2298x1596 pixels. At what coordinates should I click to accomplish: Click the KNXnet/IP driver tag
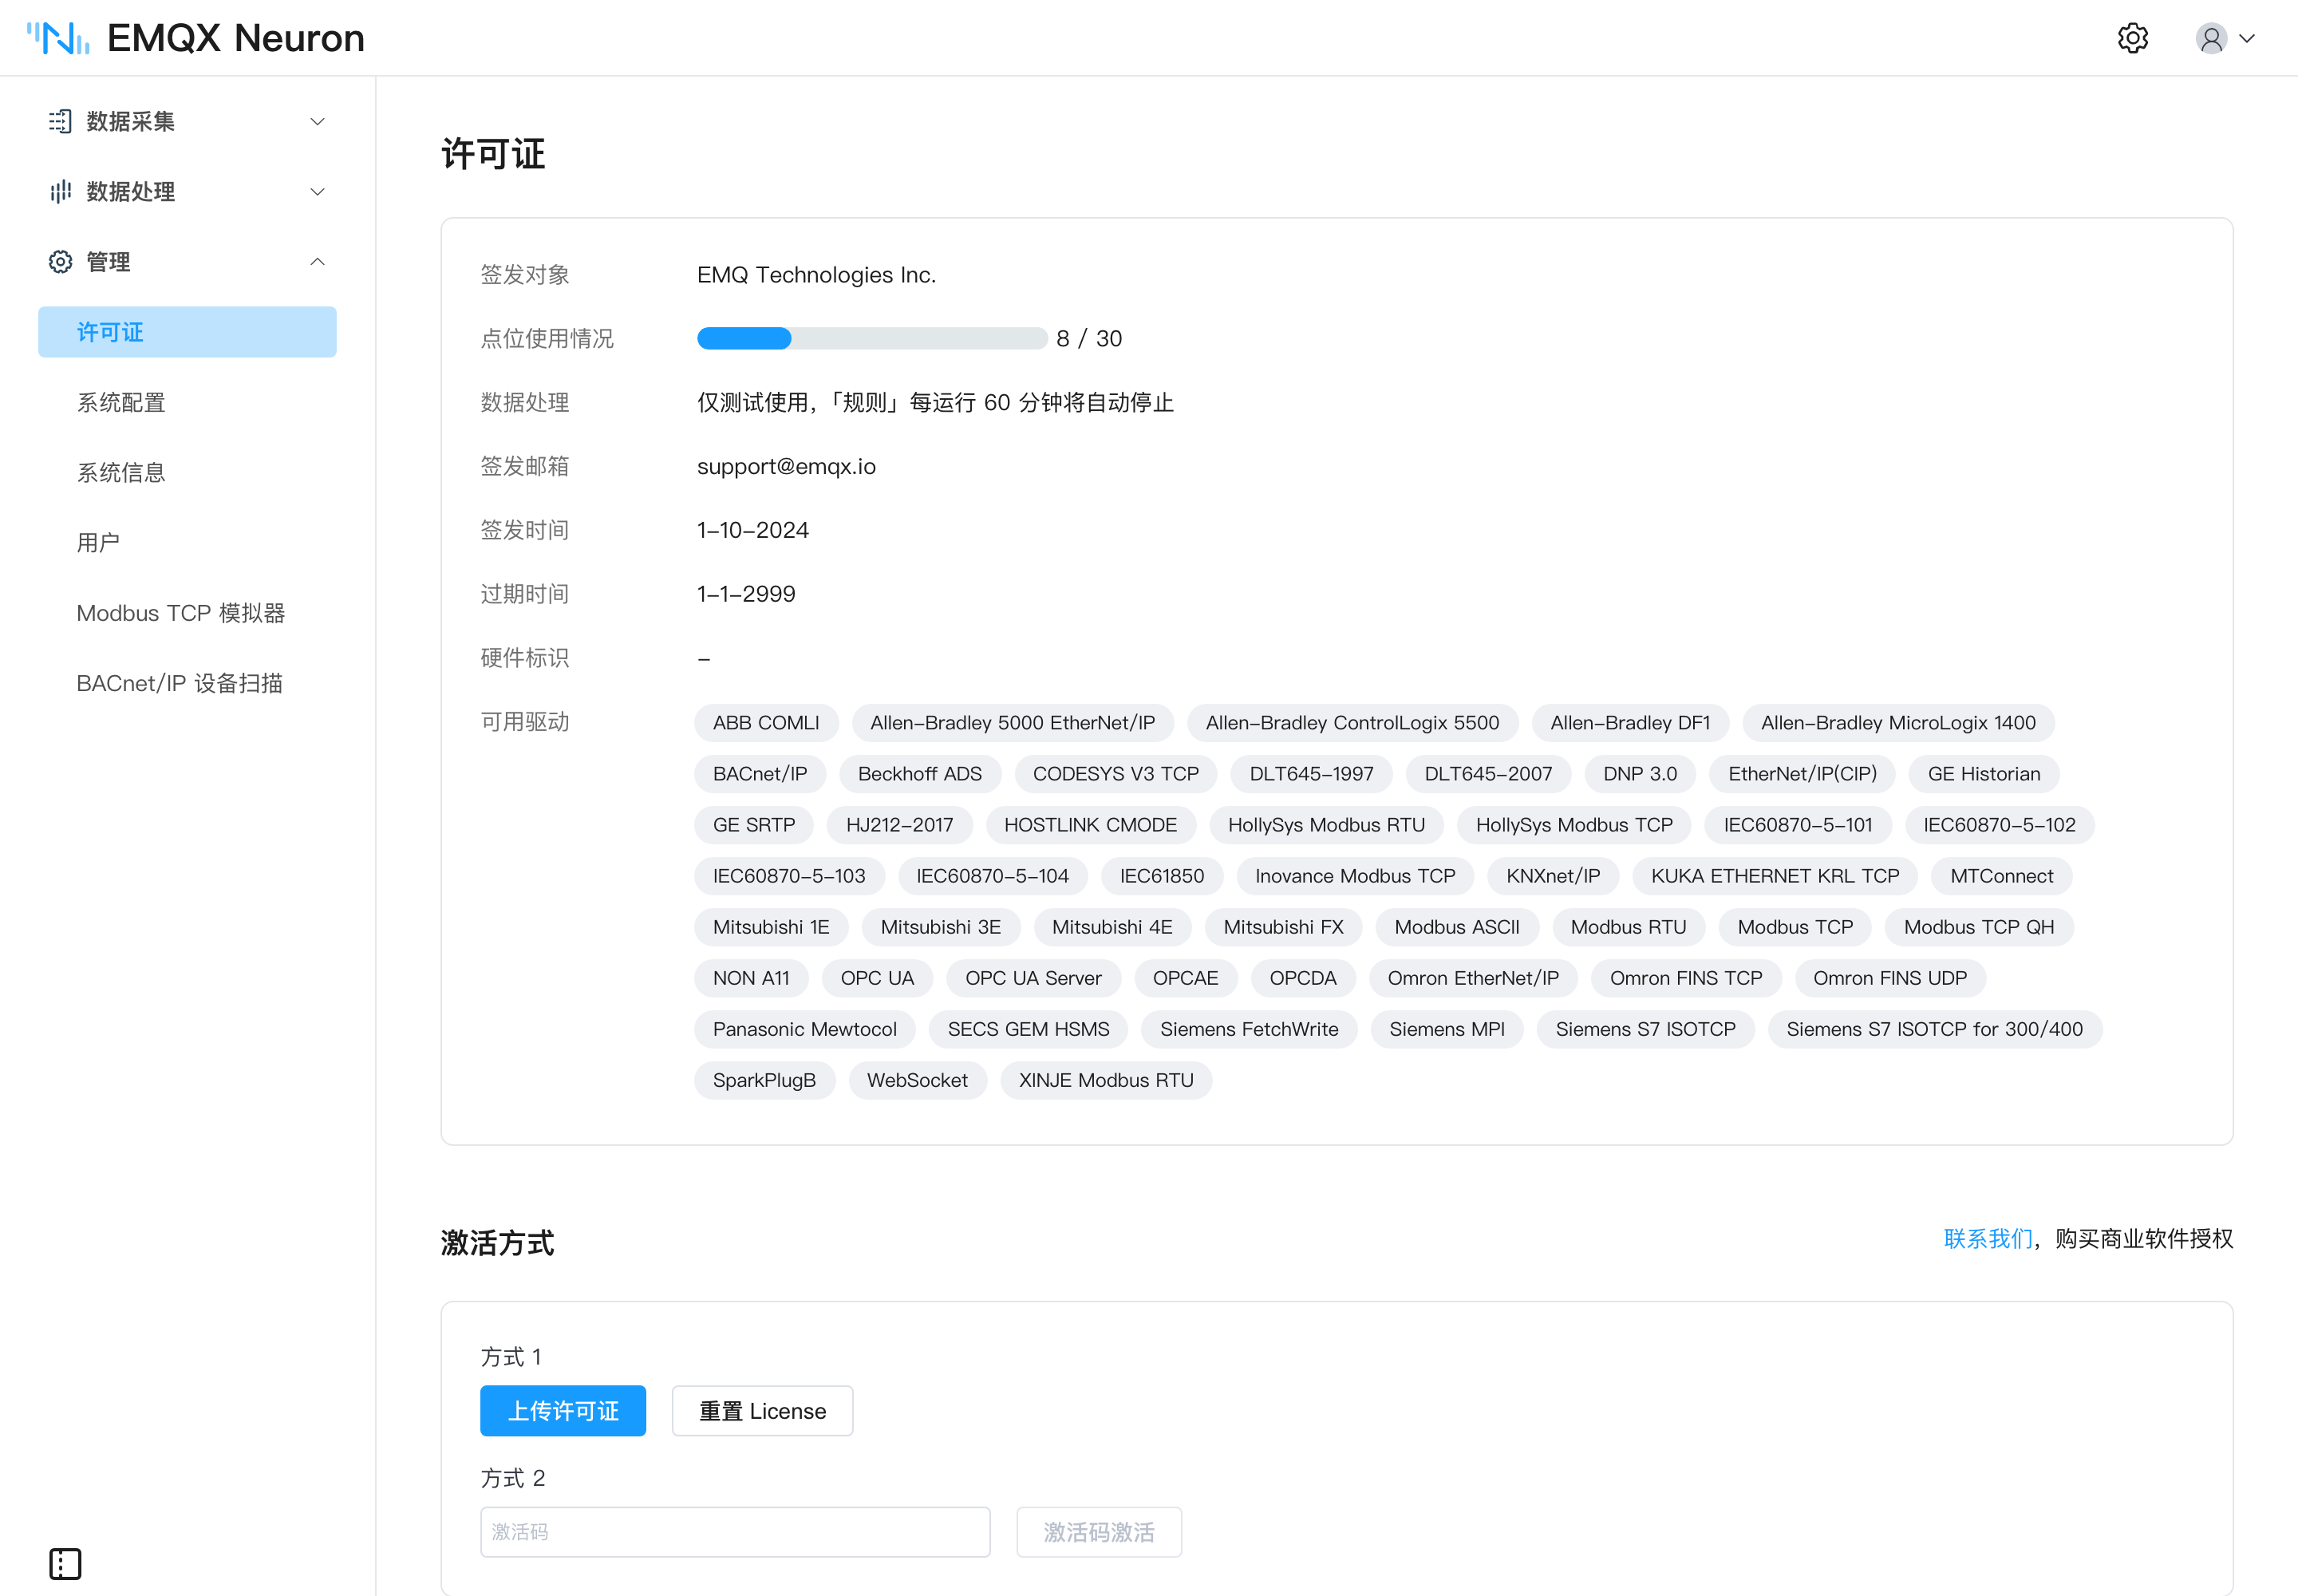pos(1552,876)
